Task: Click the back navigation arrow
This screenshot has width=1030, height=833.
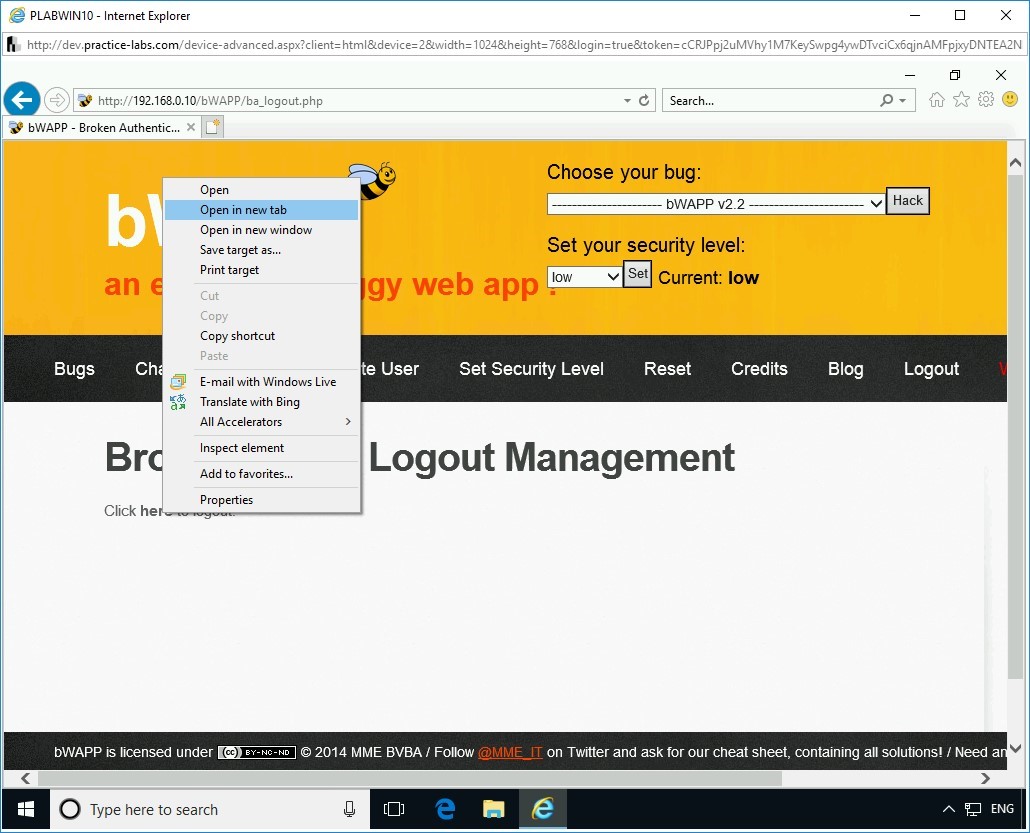Action: [21, 99]
